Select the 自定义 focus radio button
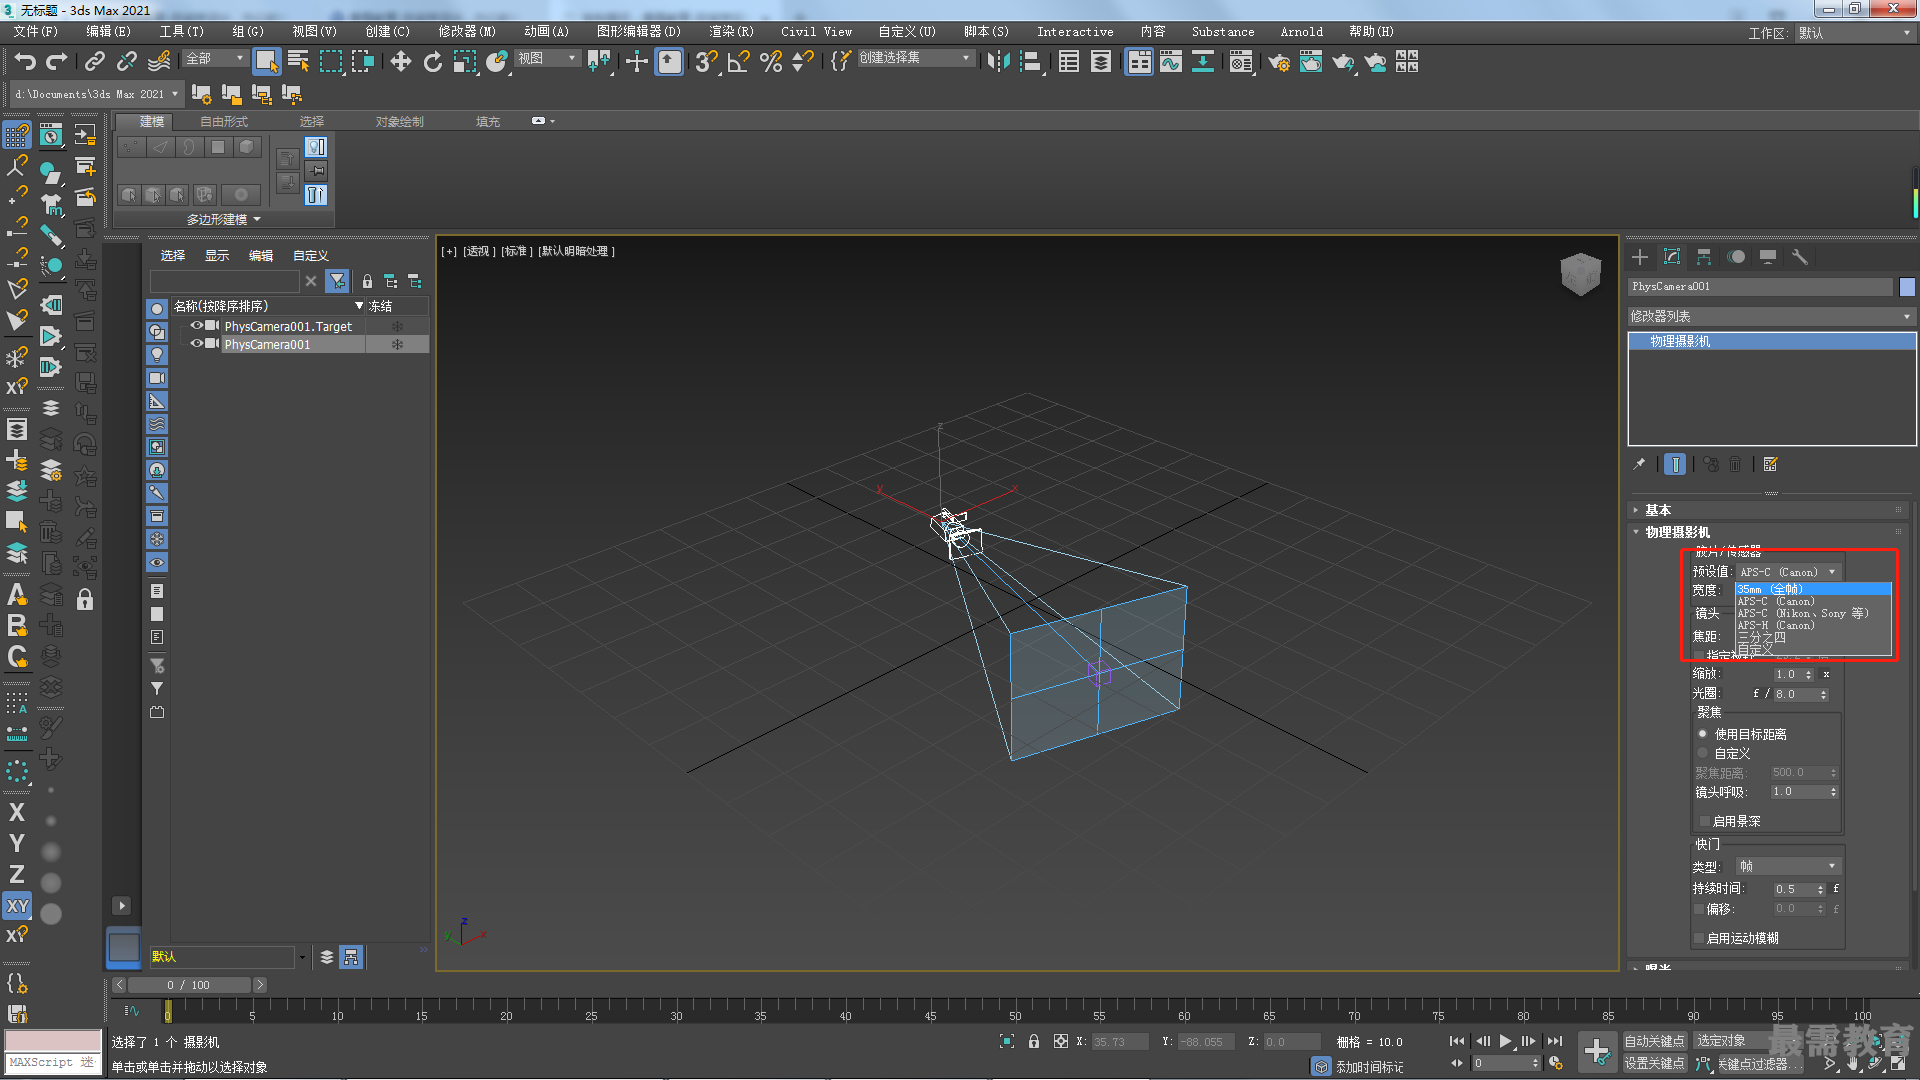1920x1080 pixels. 1703,753
